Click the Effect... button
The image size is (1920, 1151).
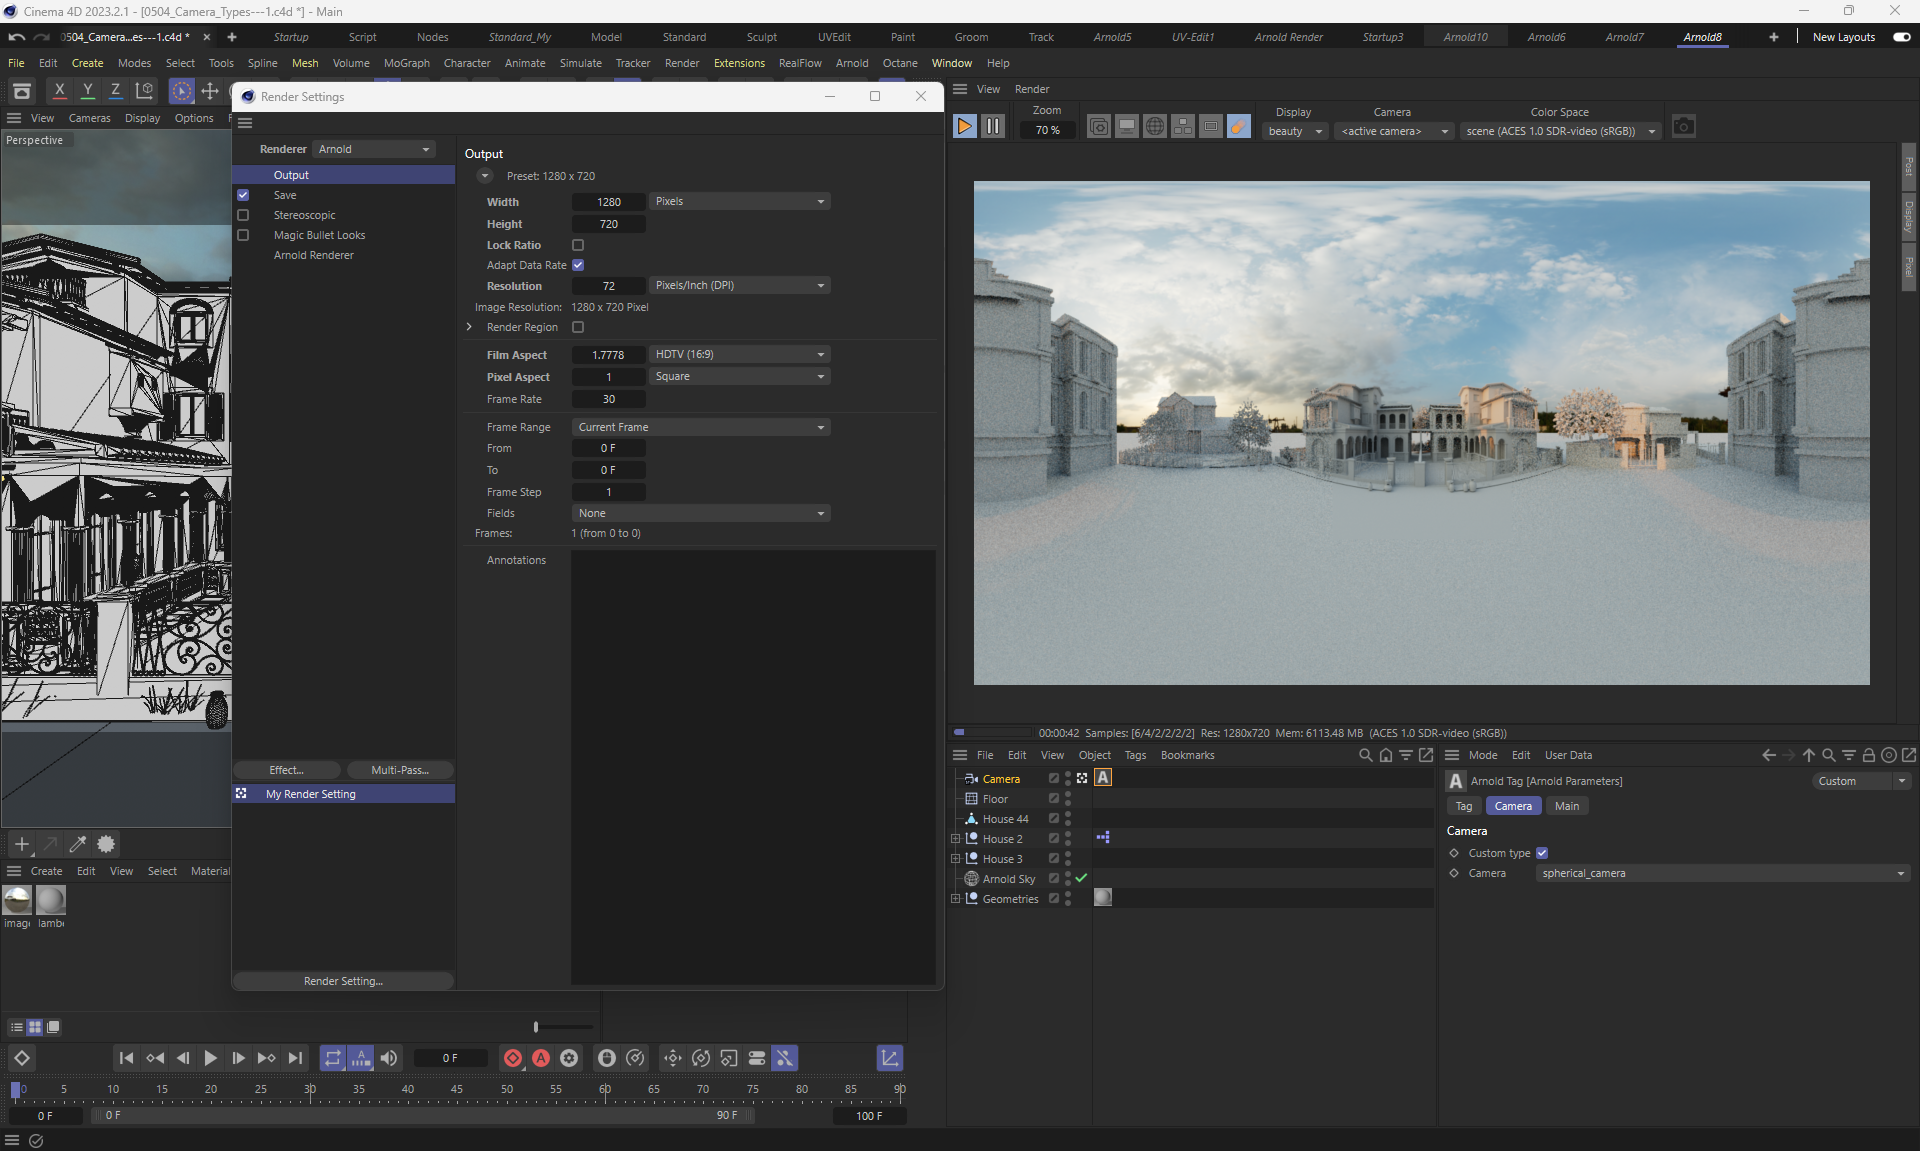tap(286, 770)
